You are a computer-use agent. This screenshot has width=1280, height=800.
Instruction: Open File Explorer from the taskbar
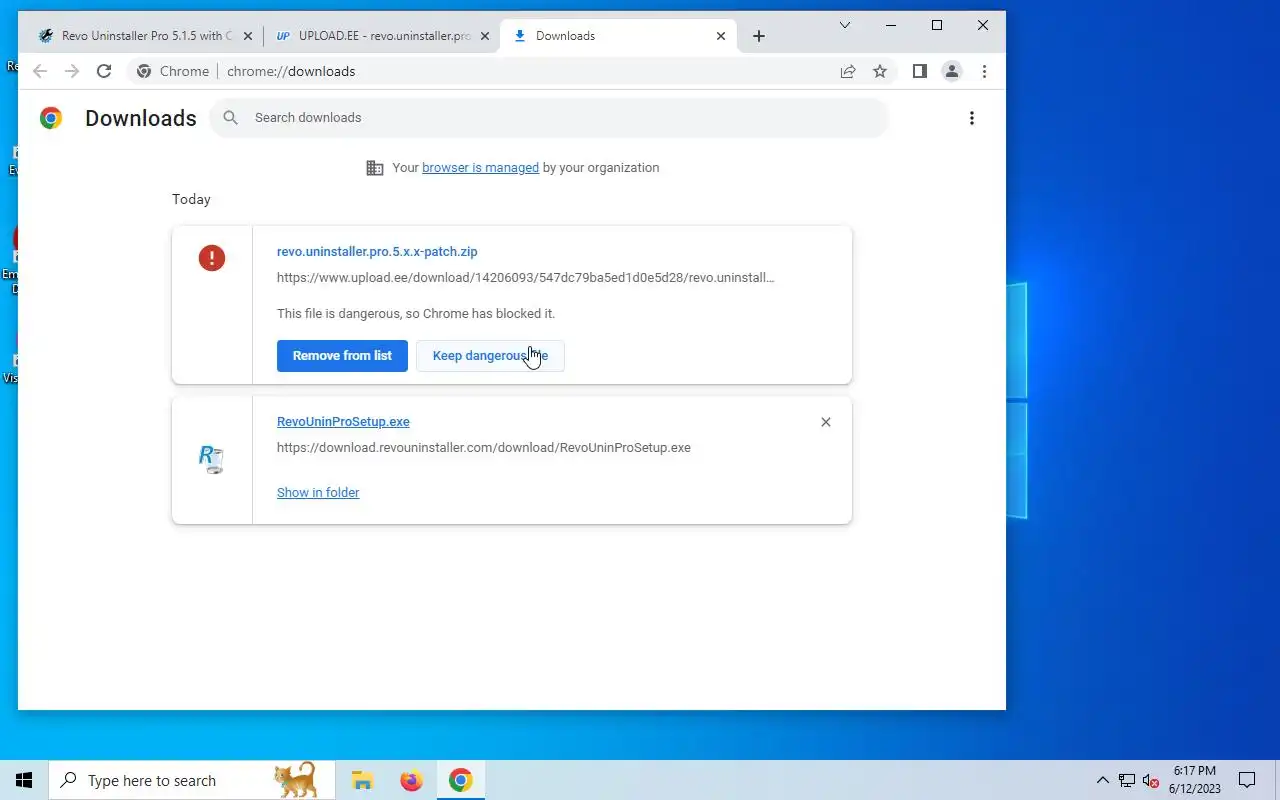362,780
